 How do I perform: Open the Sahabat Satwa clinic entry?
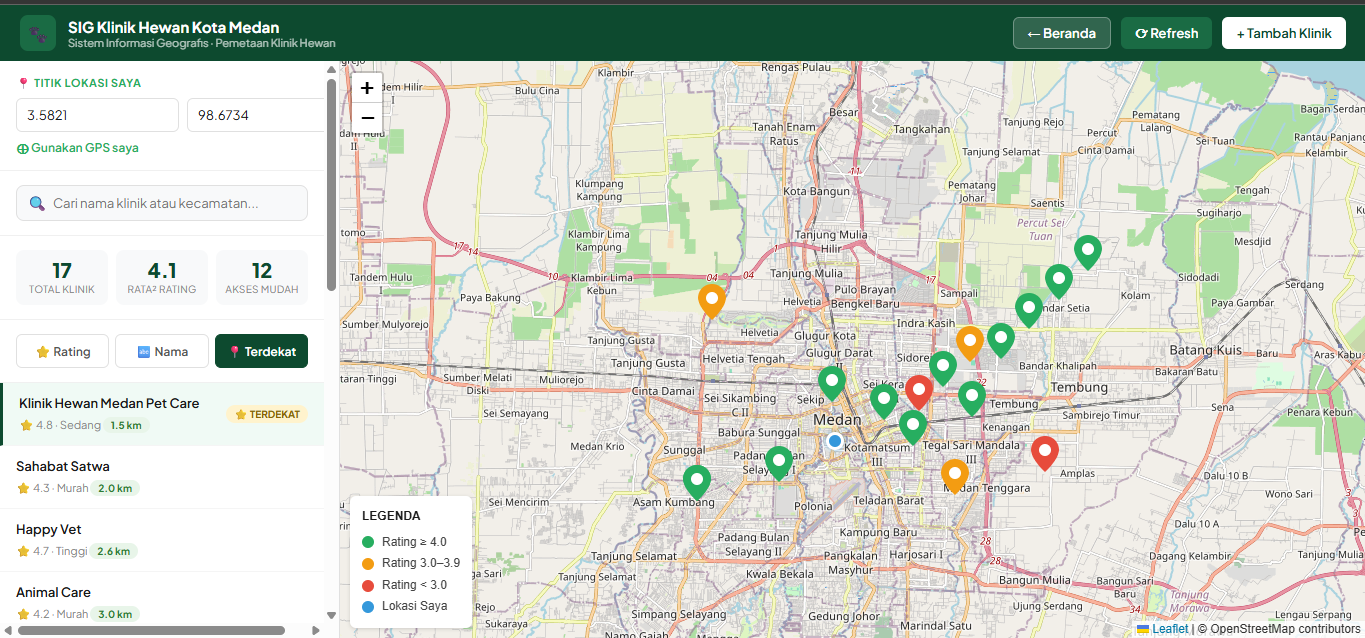coord(162,477)
